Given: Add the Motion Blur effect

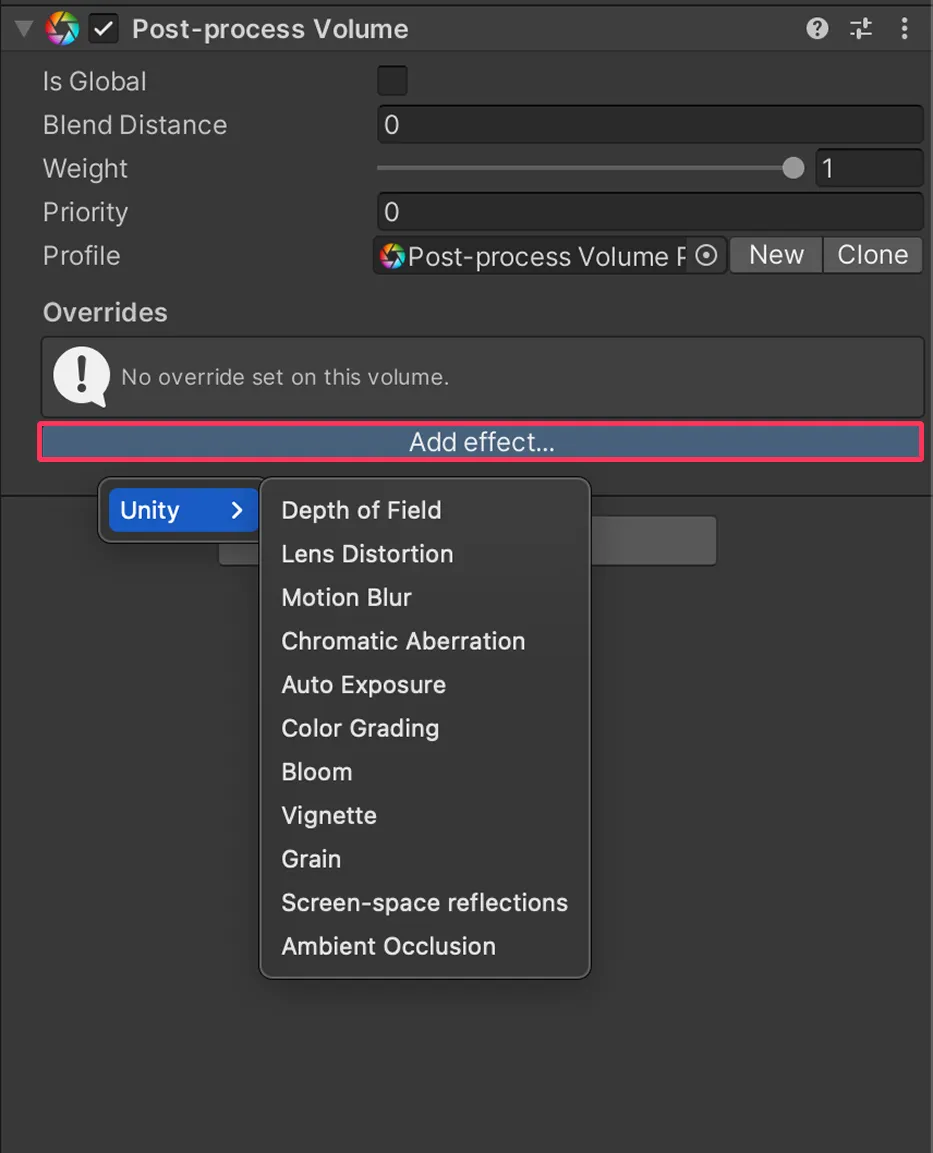Looking at the screenshot, I should (x=425, y=597).
